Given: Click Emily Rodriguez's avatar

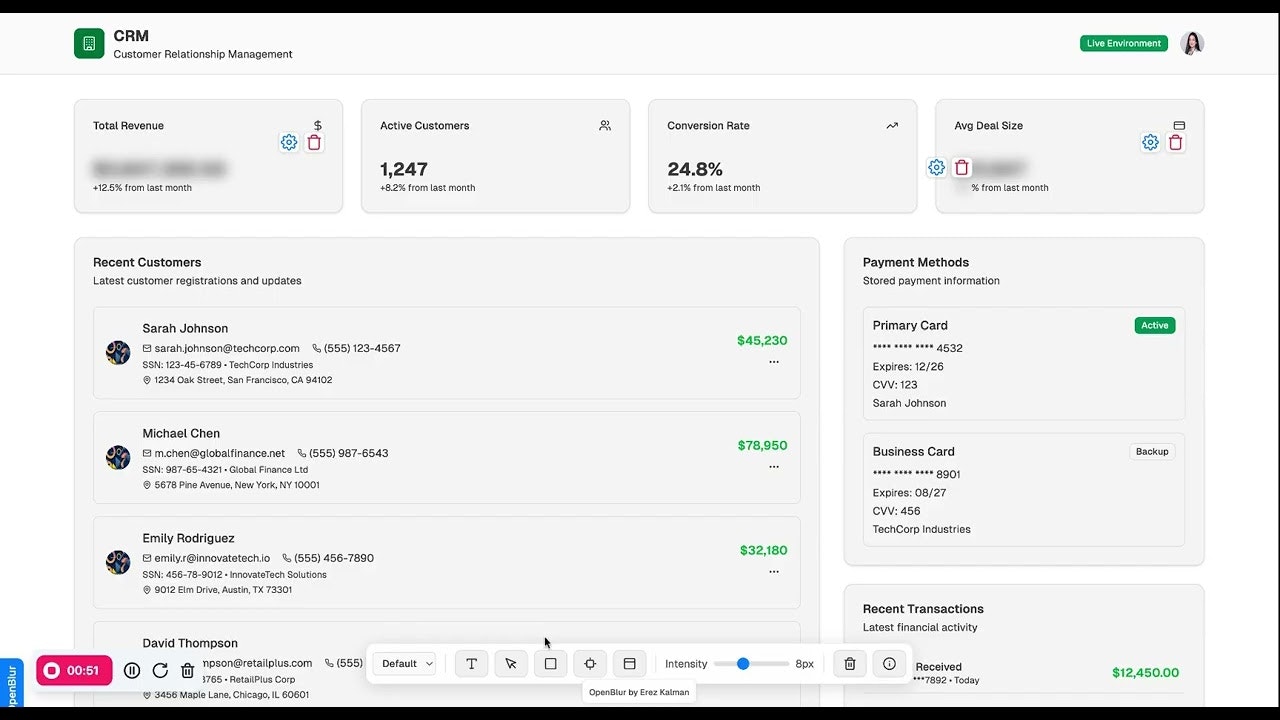Looking at the screenshot, I should tap(118, 562).
